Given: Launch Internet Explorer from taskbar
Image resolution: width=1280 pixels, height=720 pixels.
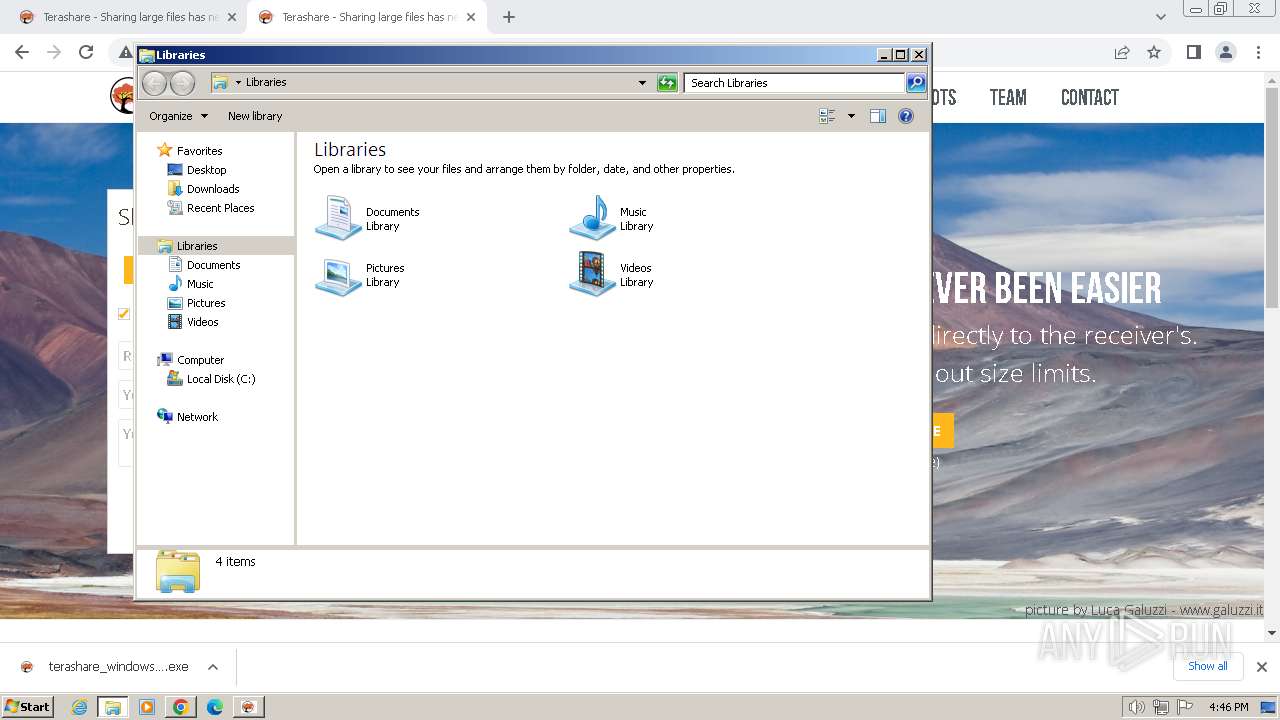Looking at the screenshot, I should point(80,707).
